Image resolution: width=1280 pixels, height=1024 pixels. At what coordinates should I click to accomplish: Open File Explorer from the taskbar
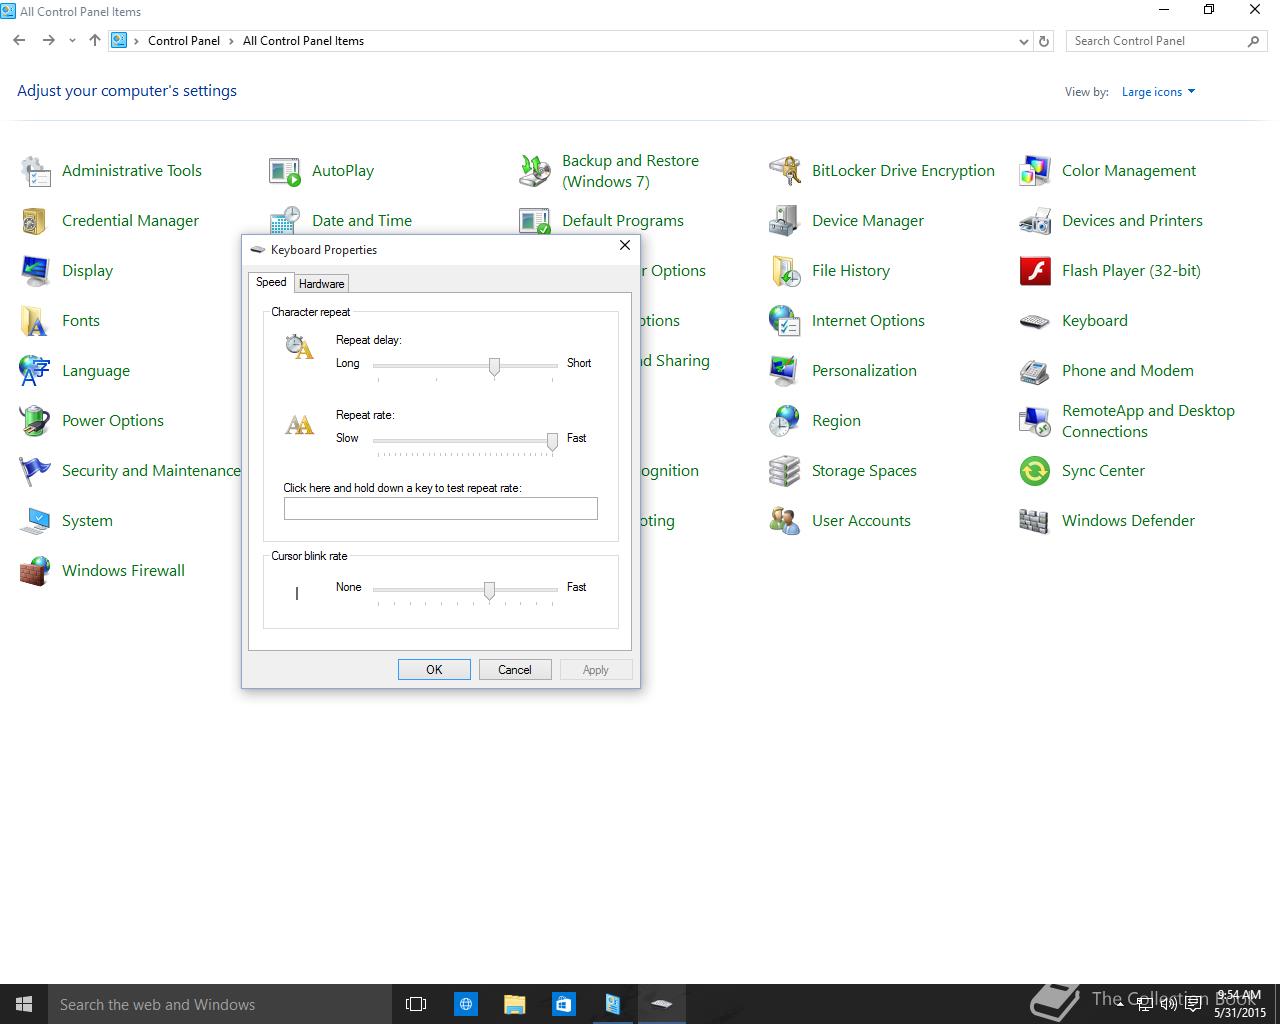coord(514,1004)
